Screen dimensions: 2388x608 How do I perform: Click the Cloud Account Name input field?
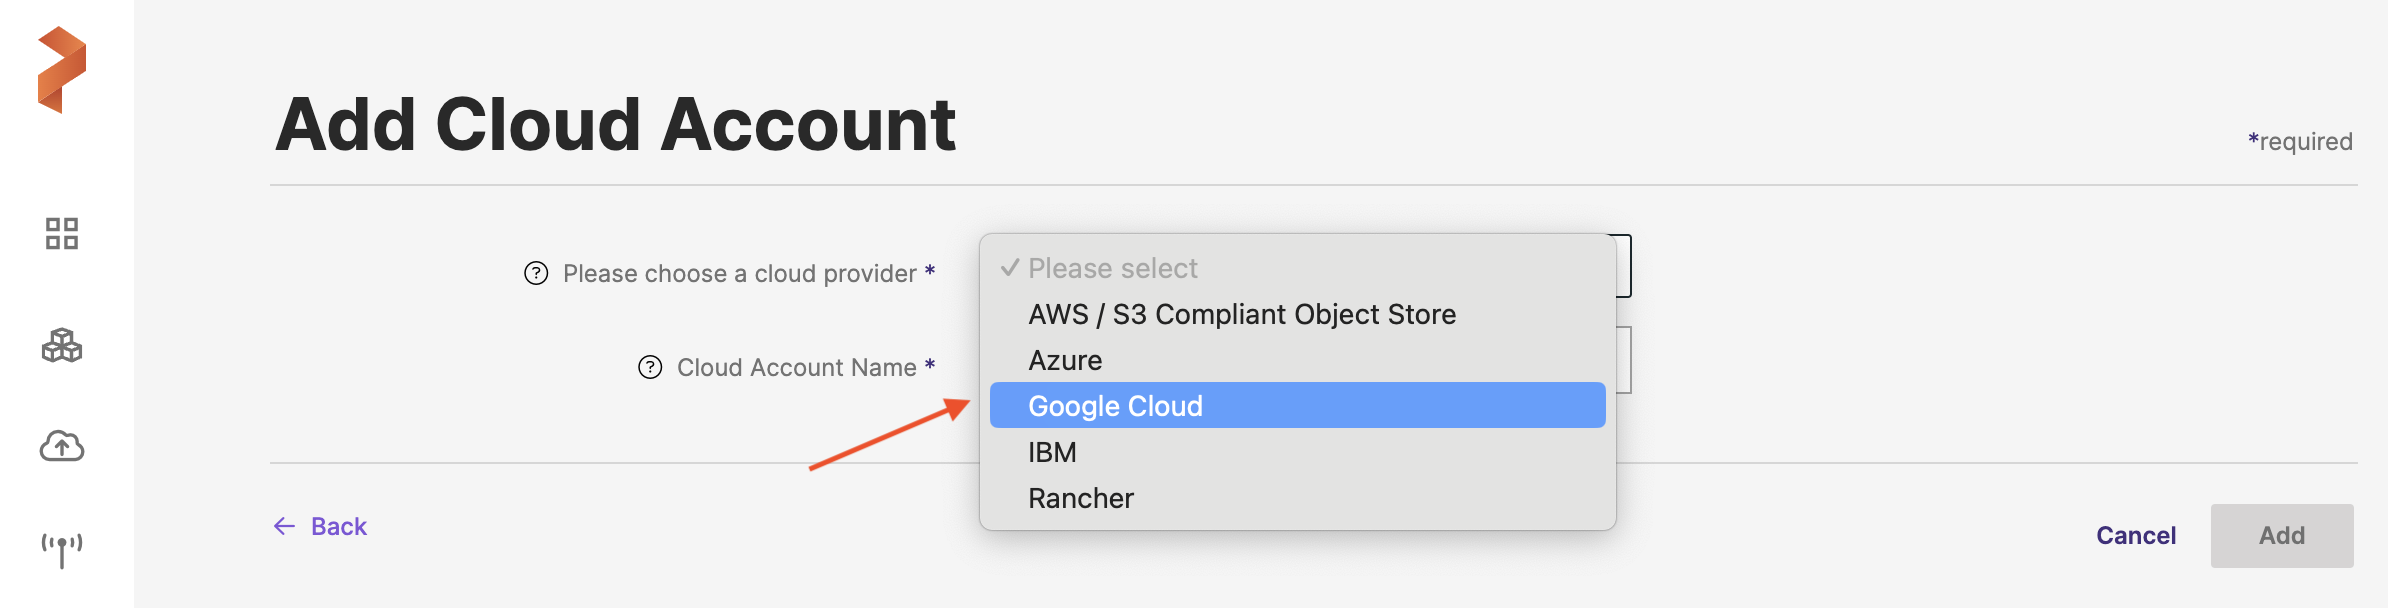1624,360
